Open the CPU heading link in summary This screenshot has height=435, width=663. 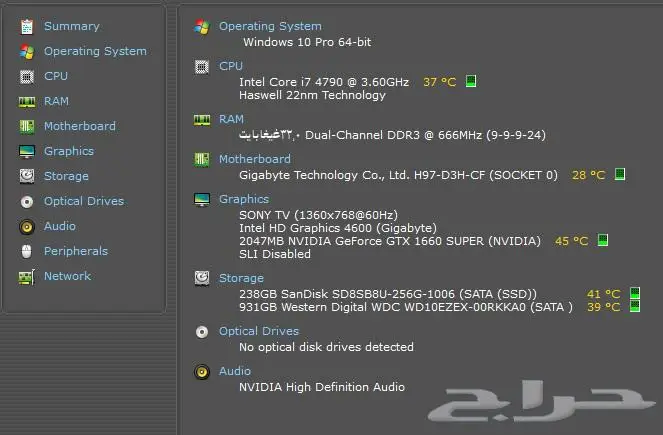pyautogui.click(x=230, y=66)
